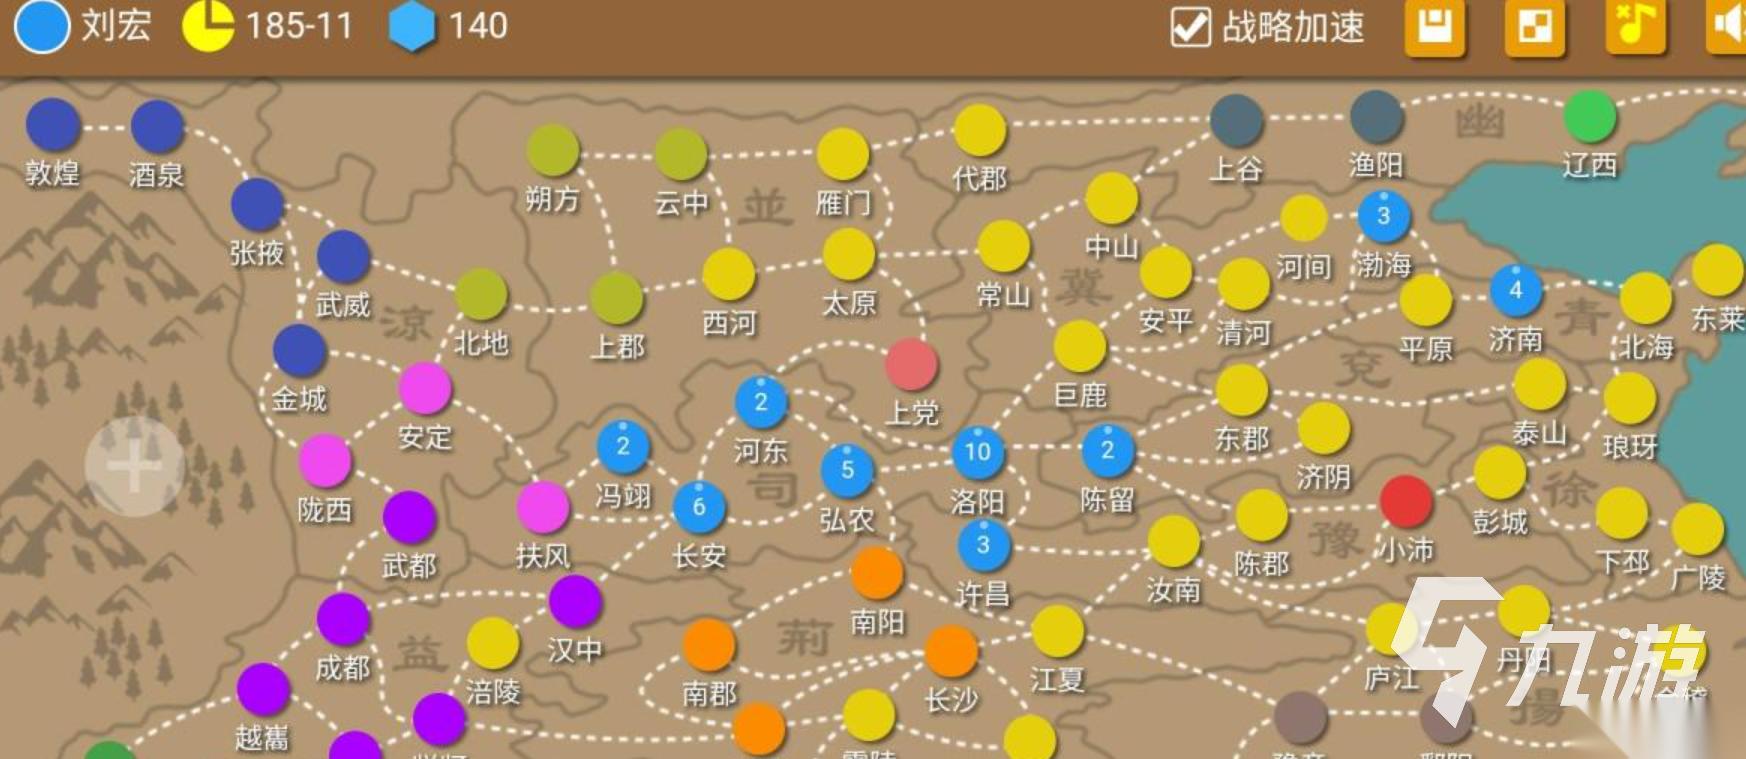Viewport: 1746px width, 759px height.
Task: Click the dark blue 金城 city node
Action: (299, 350)
